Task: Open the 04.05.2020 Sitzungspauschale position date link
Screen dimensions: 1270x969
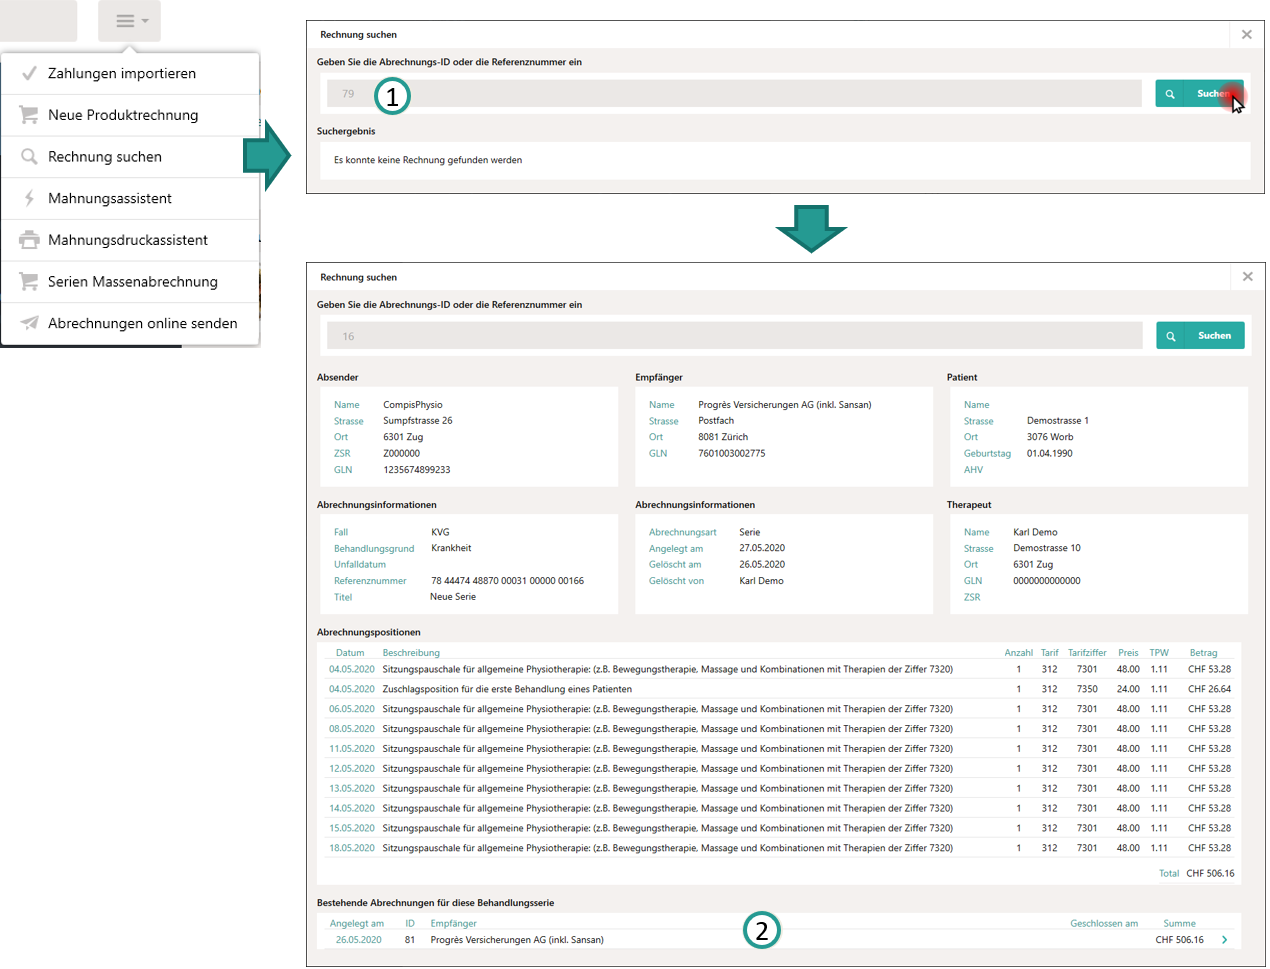Action: click(x=352, y=669)
